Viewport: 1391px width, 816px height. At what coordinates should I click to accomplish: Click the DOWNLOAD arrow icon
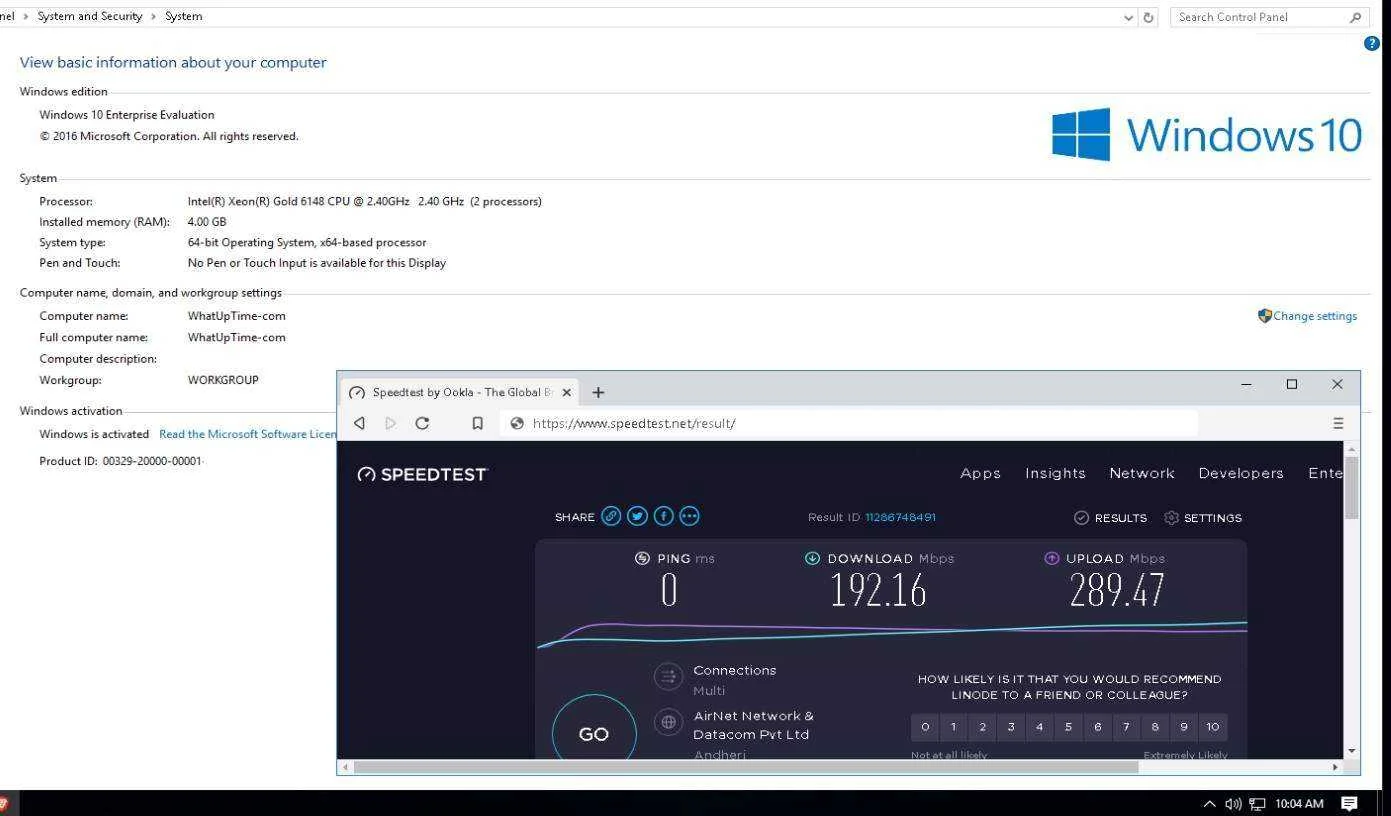click(812, 558)
